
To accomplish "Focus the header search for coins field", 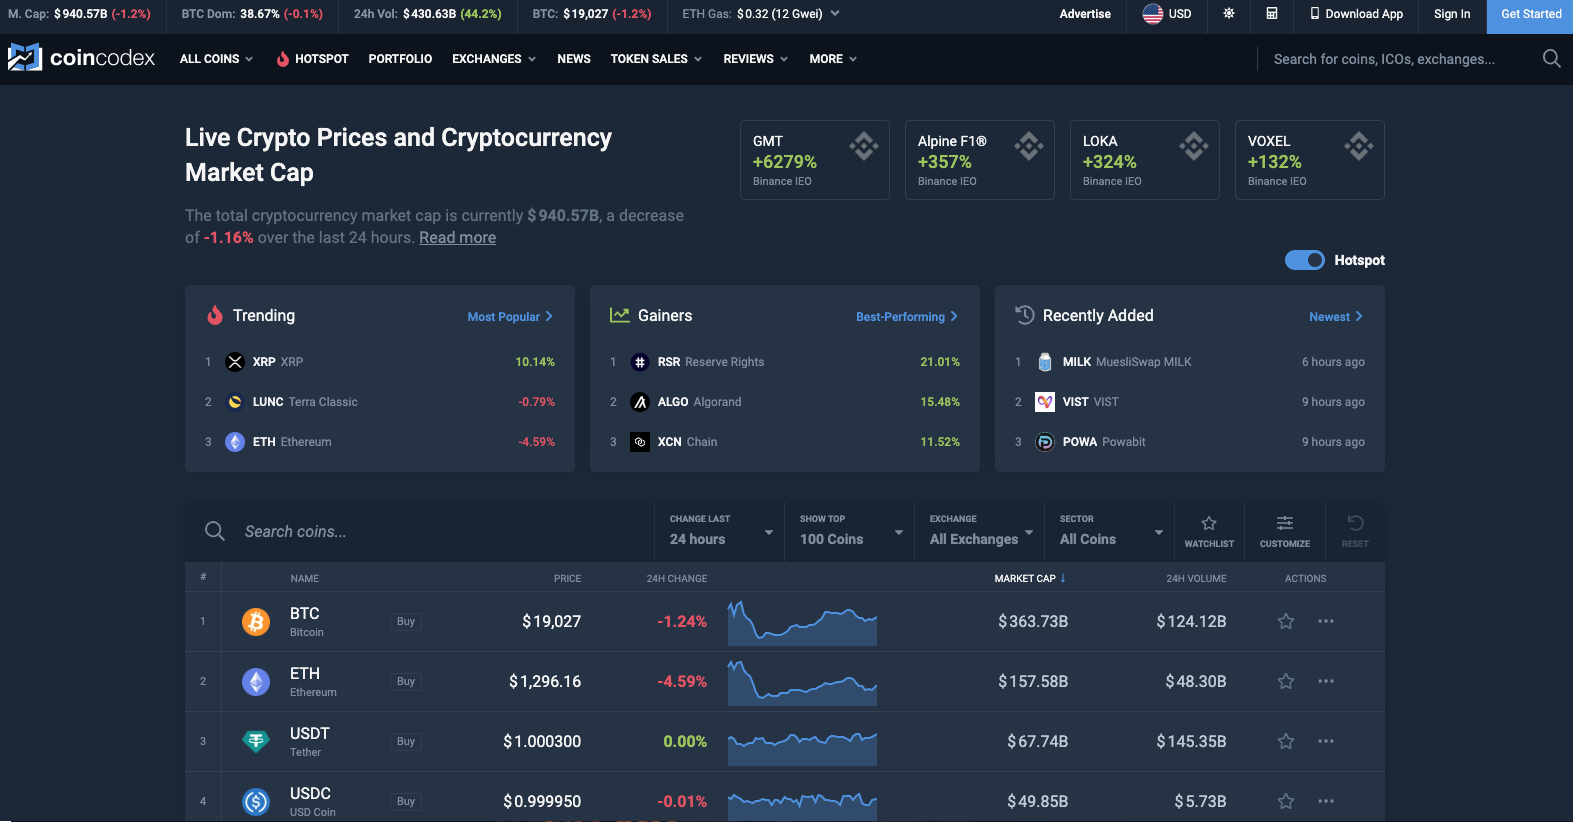I will point(1400,59).
